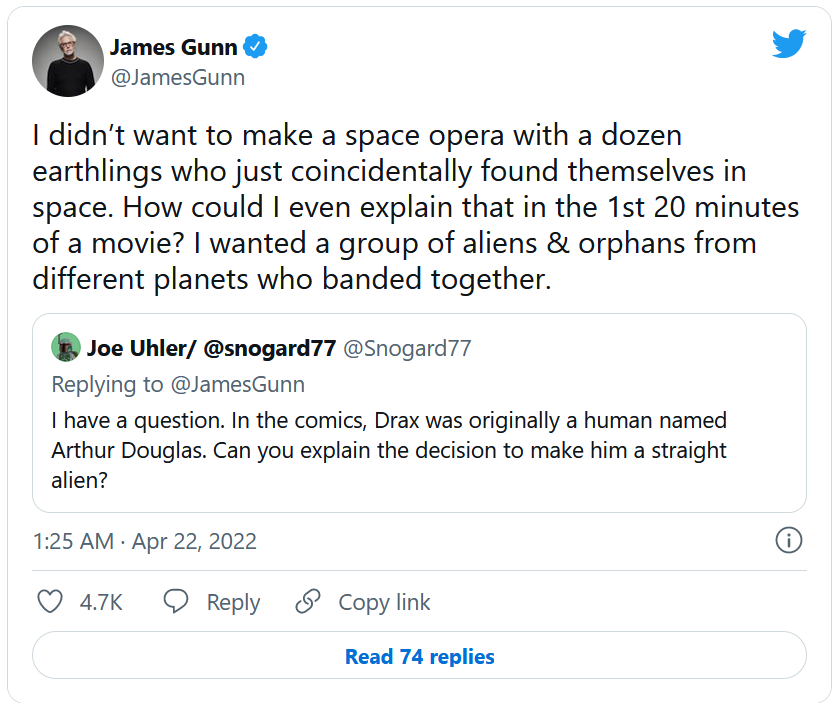
Task: Open the James Gunn display name
Action: [x=175, y=46]
